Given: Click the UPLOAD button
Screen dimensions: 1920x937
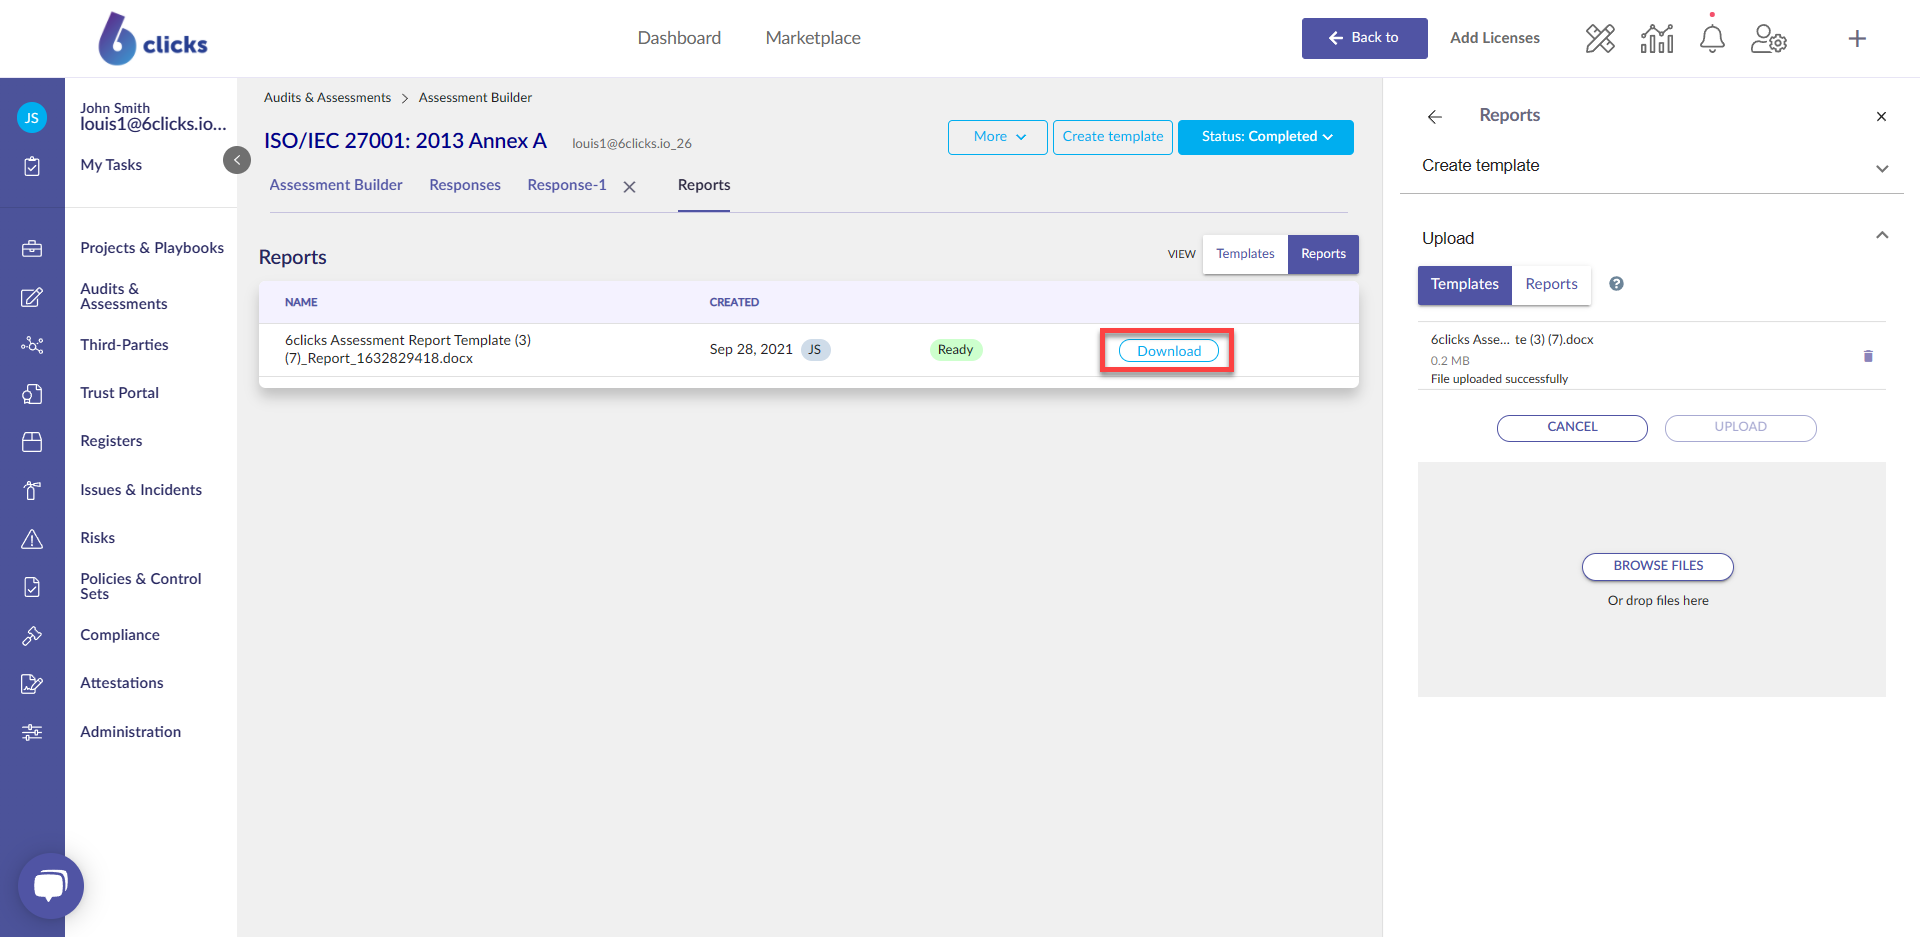Looking at the screenshot, I should [1740, 428].
